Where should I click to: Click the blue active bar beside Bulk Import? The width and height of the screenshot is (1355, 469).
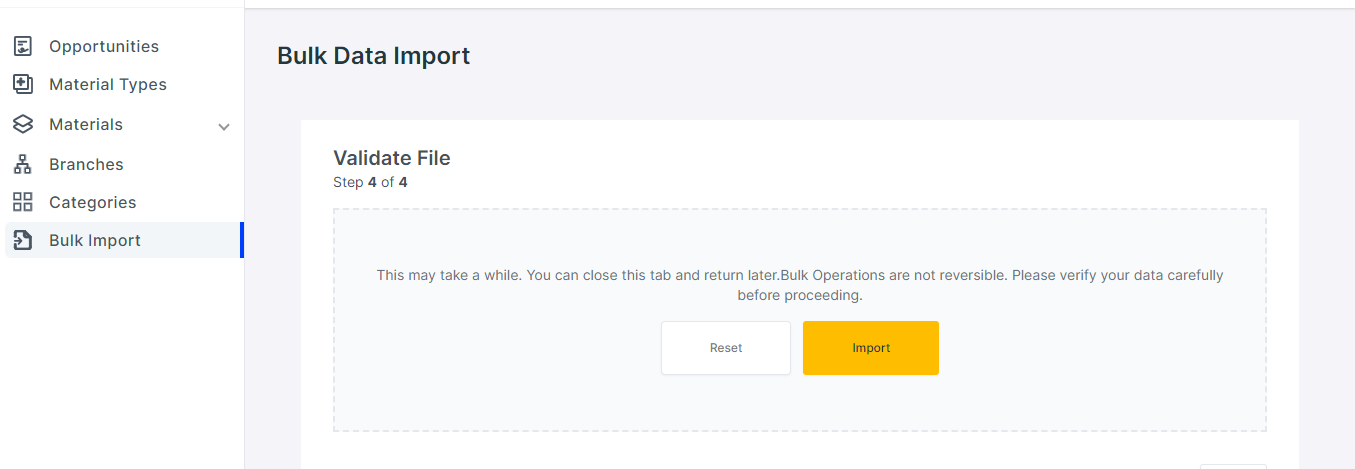(x=242, y=240)
